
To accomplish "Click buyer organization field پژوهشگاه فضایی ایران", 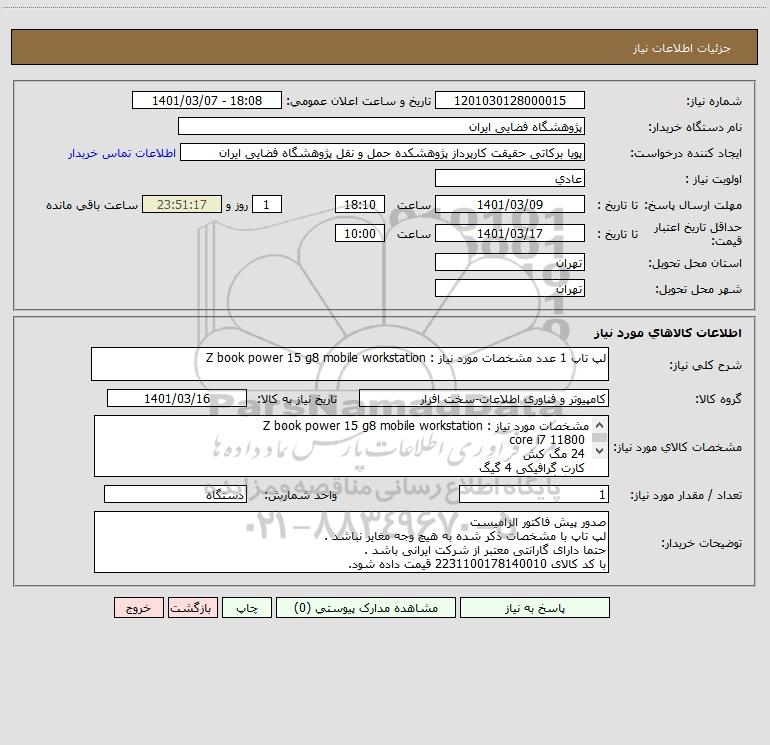I will click(x=381, y=127).
